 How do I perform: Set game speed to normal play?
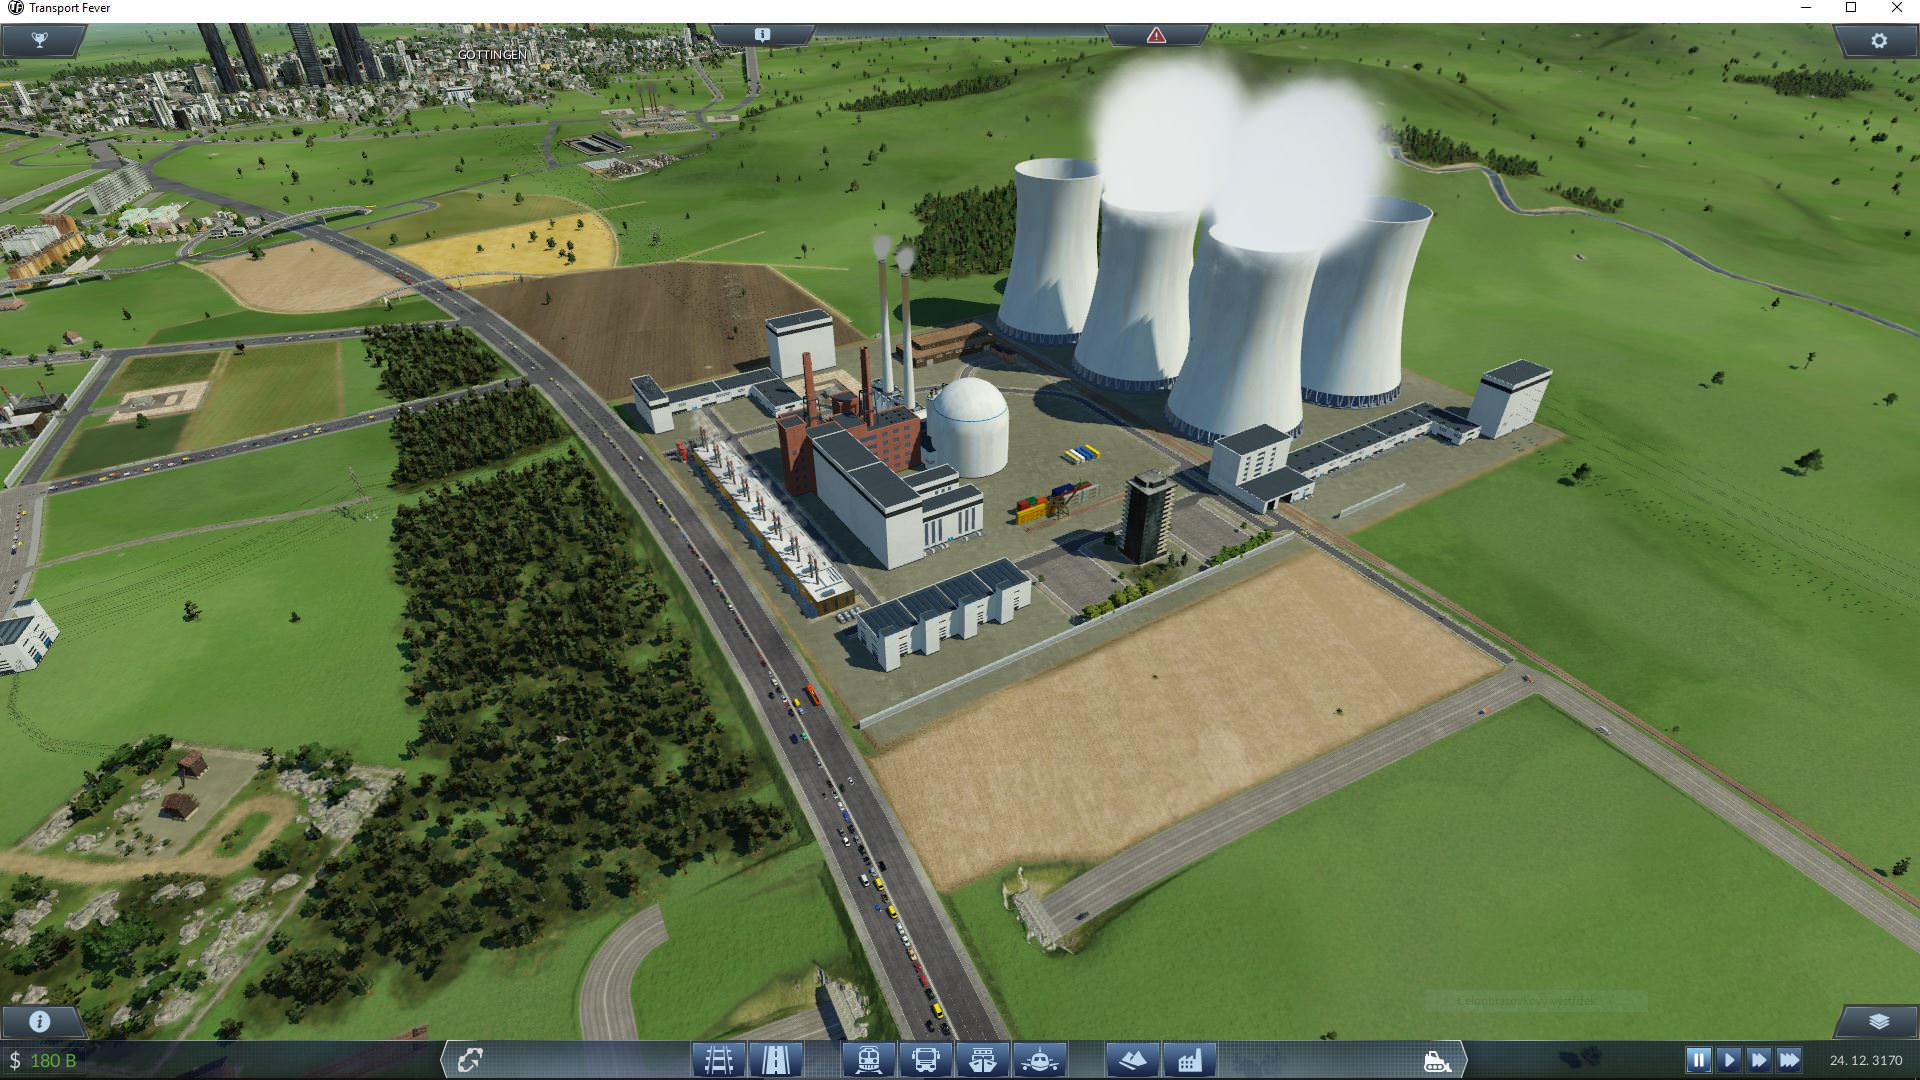point(1728,1059)
